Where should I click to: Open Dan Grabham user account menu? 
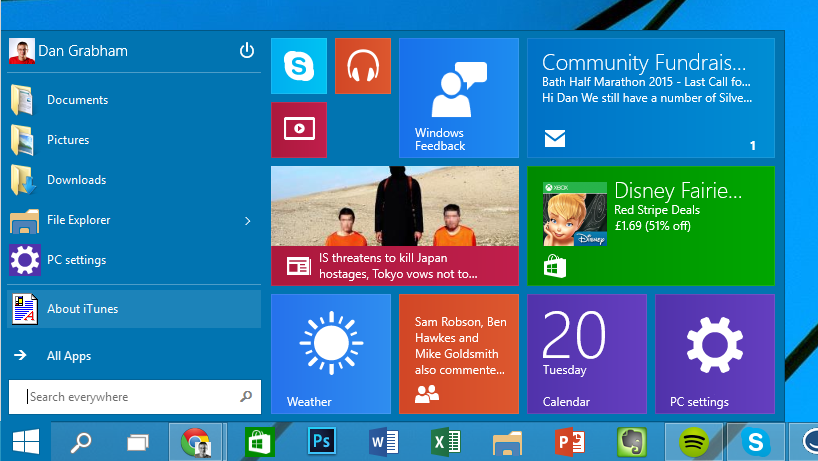(70, 51)
